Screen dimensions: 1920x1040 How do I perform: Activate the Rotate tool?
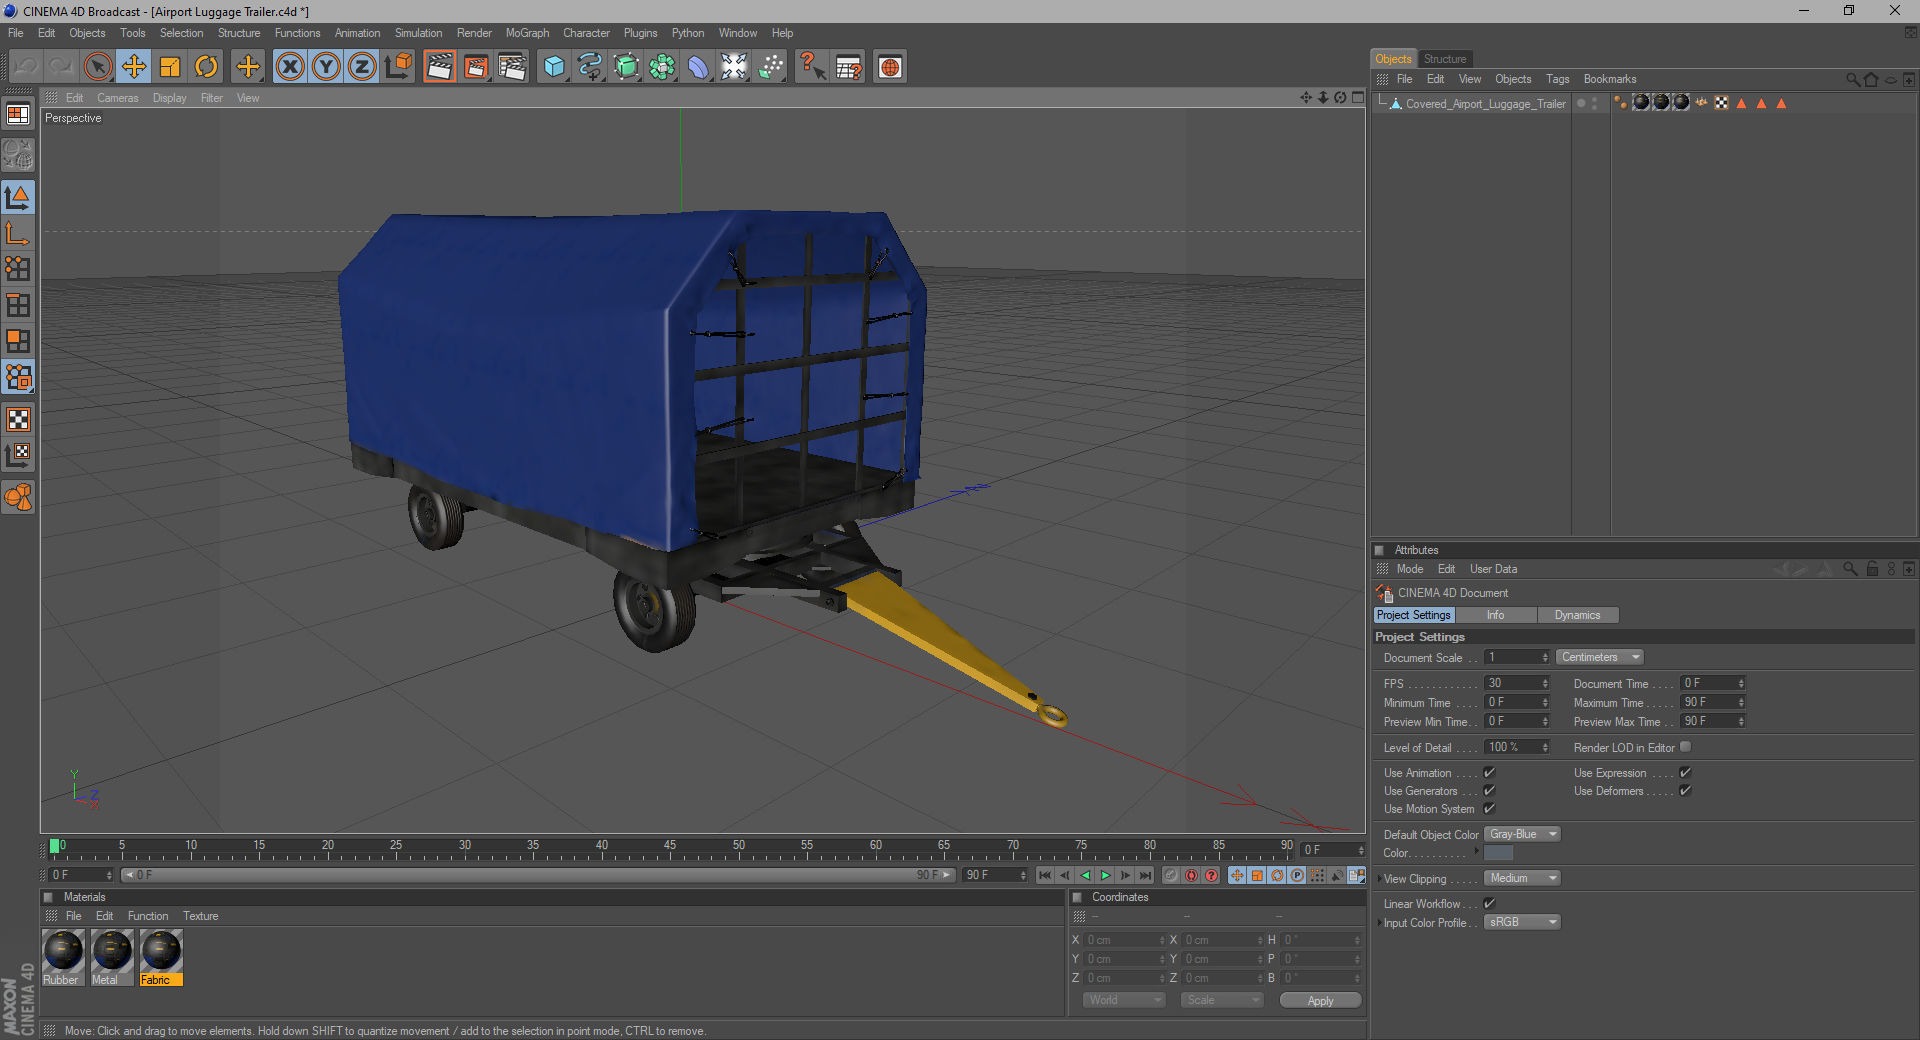click(x=206, y=67)
